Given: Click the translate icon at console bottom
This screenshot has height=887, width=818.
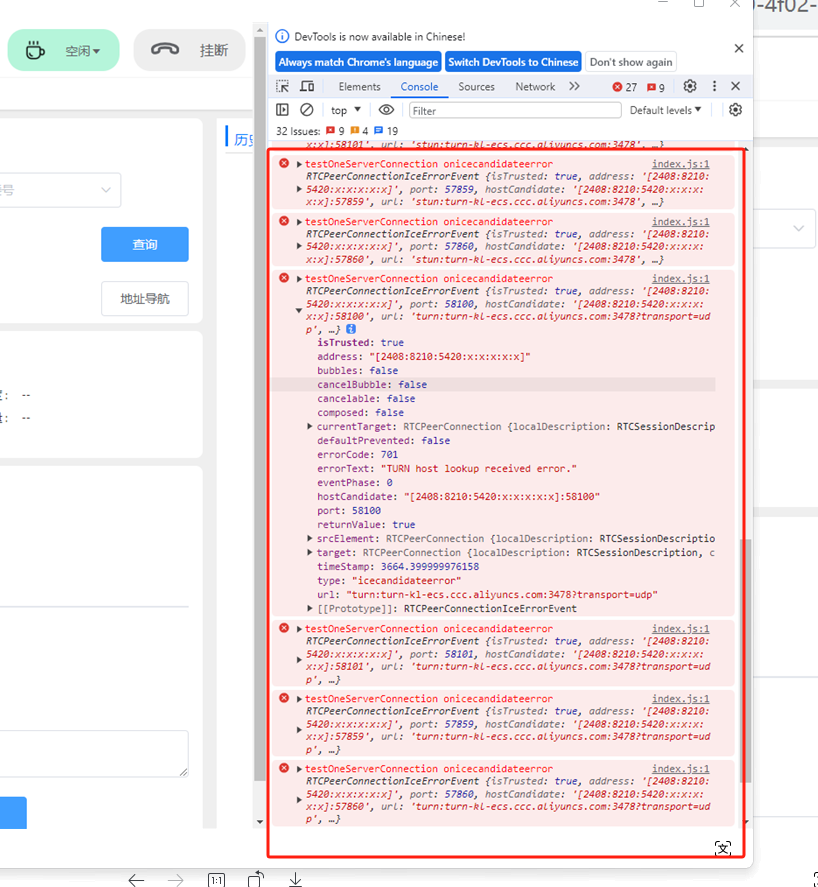Looking at the screenshot, I should point(722,848).
